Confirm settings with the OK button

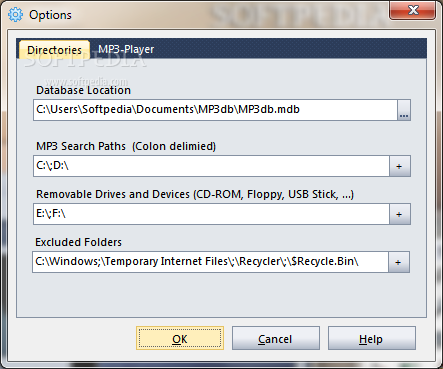click(x=180, y=338)
